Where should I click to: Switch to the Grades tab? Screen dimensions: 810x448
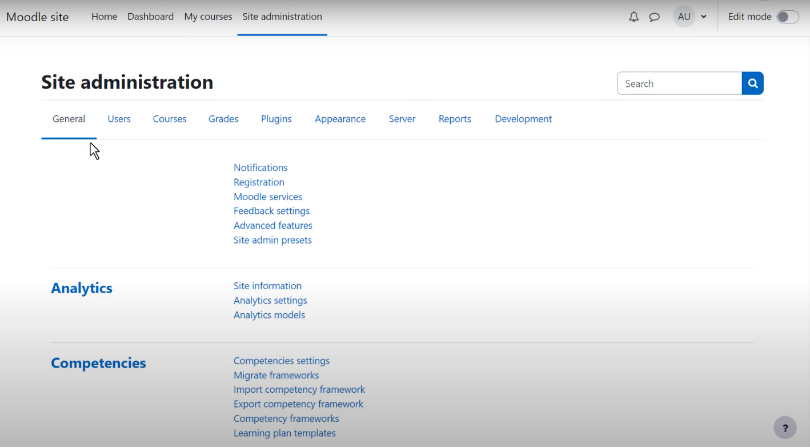click(x=223, y=119)
